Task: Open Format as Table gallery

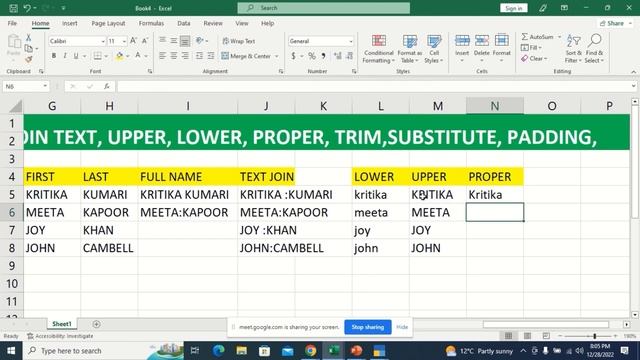Action: 409,49
